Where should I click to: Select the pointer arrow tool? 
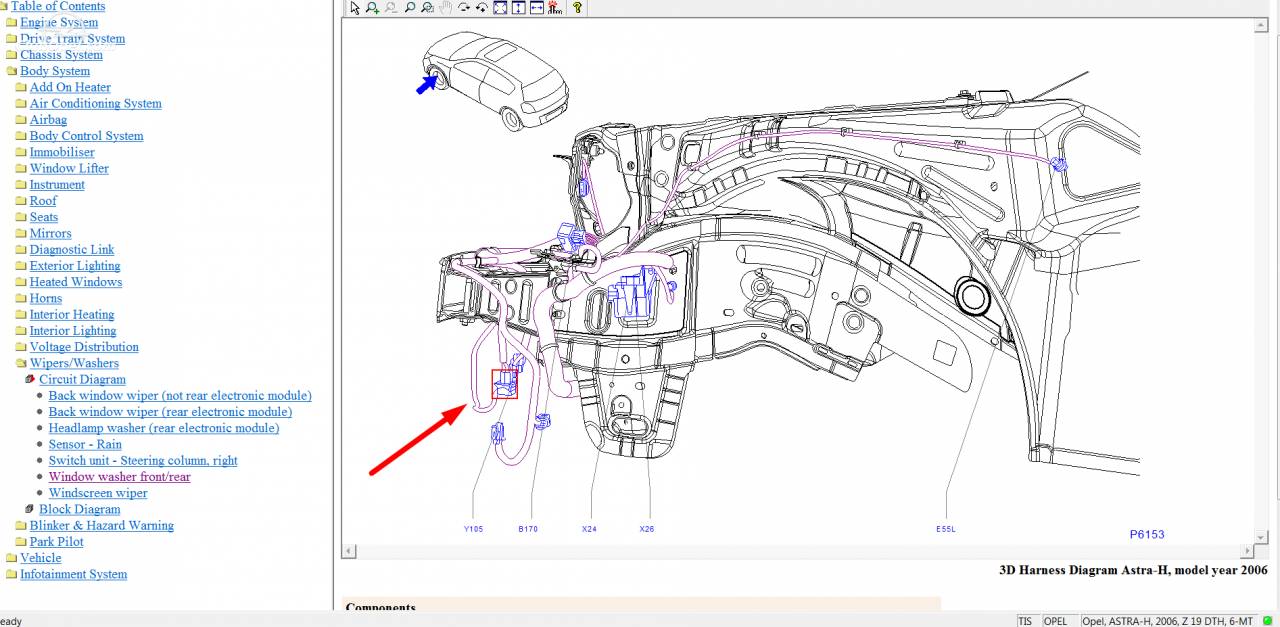click(x=355, y=7)
